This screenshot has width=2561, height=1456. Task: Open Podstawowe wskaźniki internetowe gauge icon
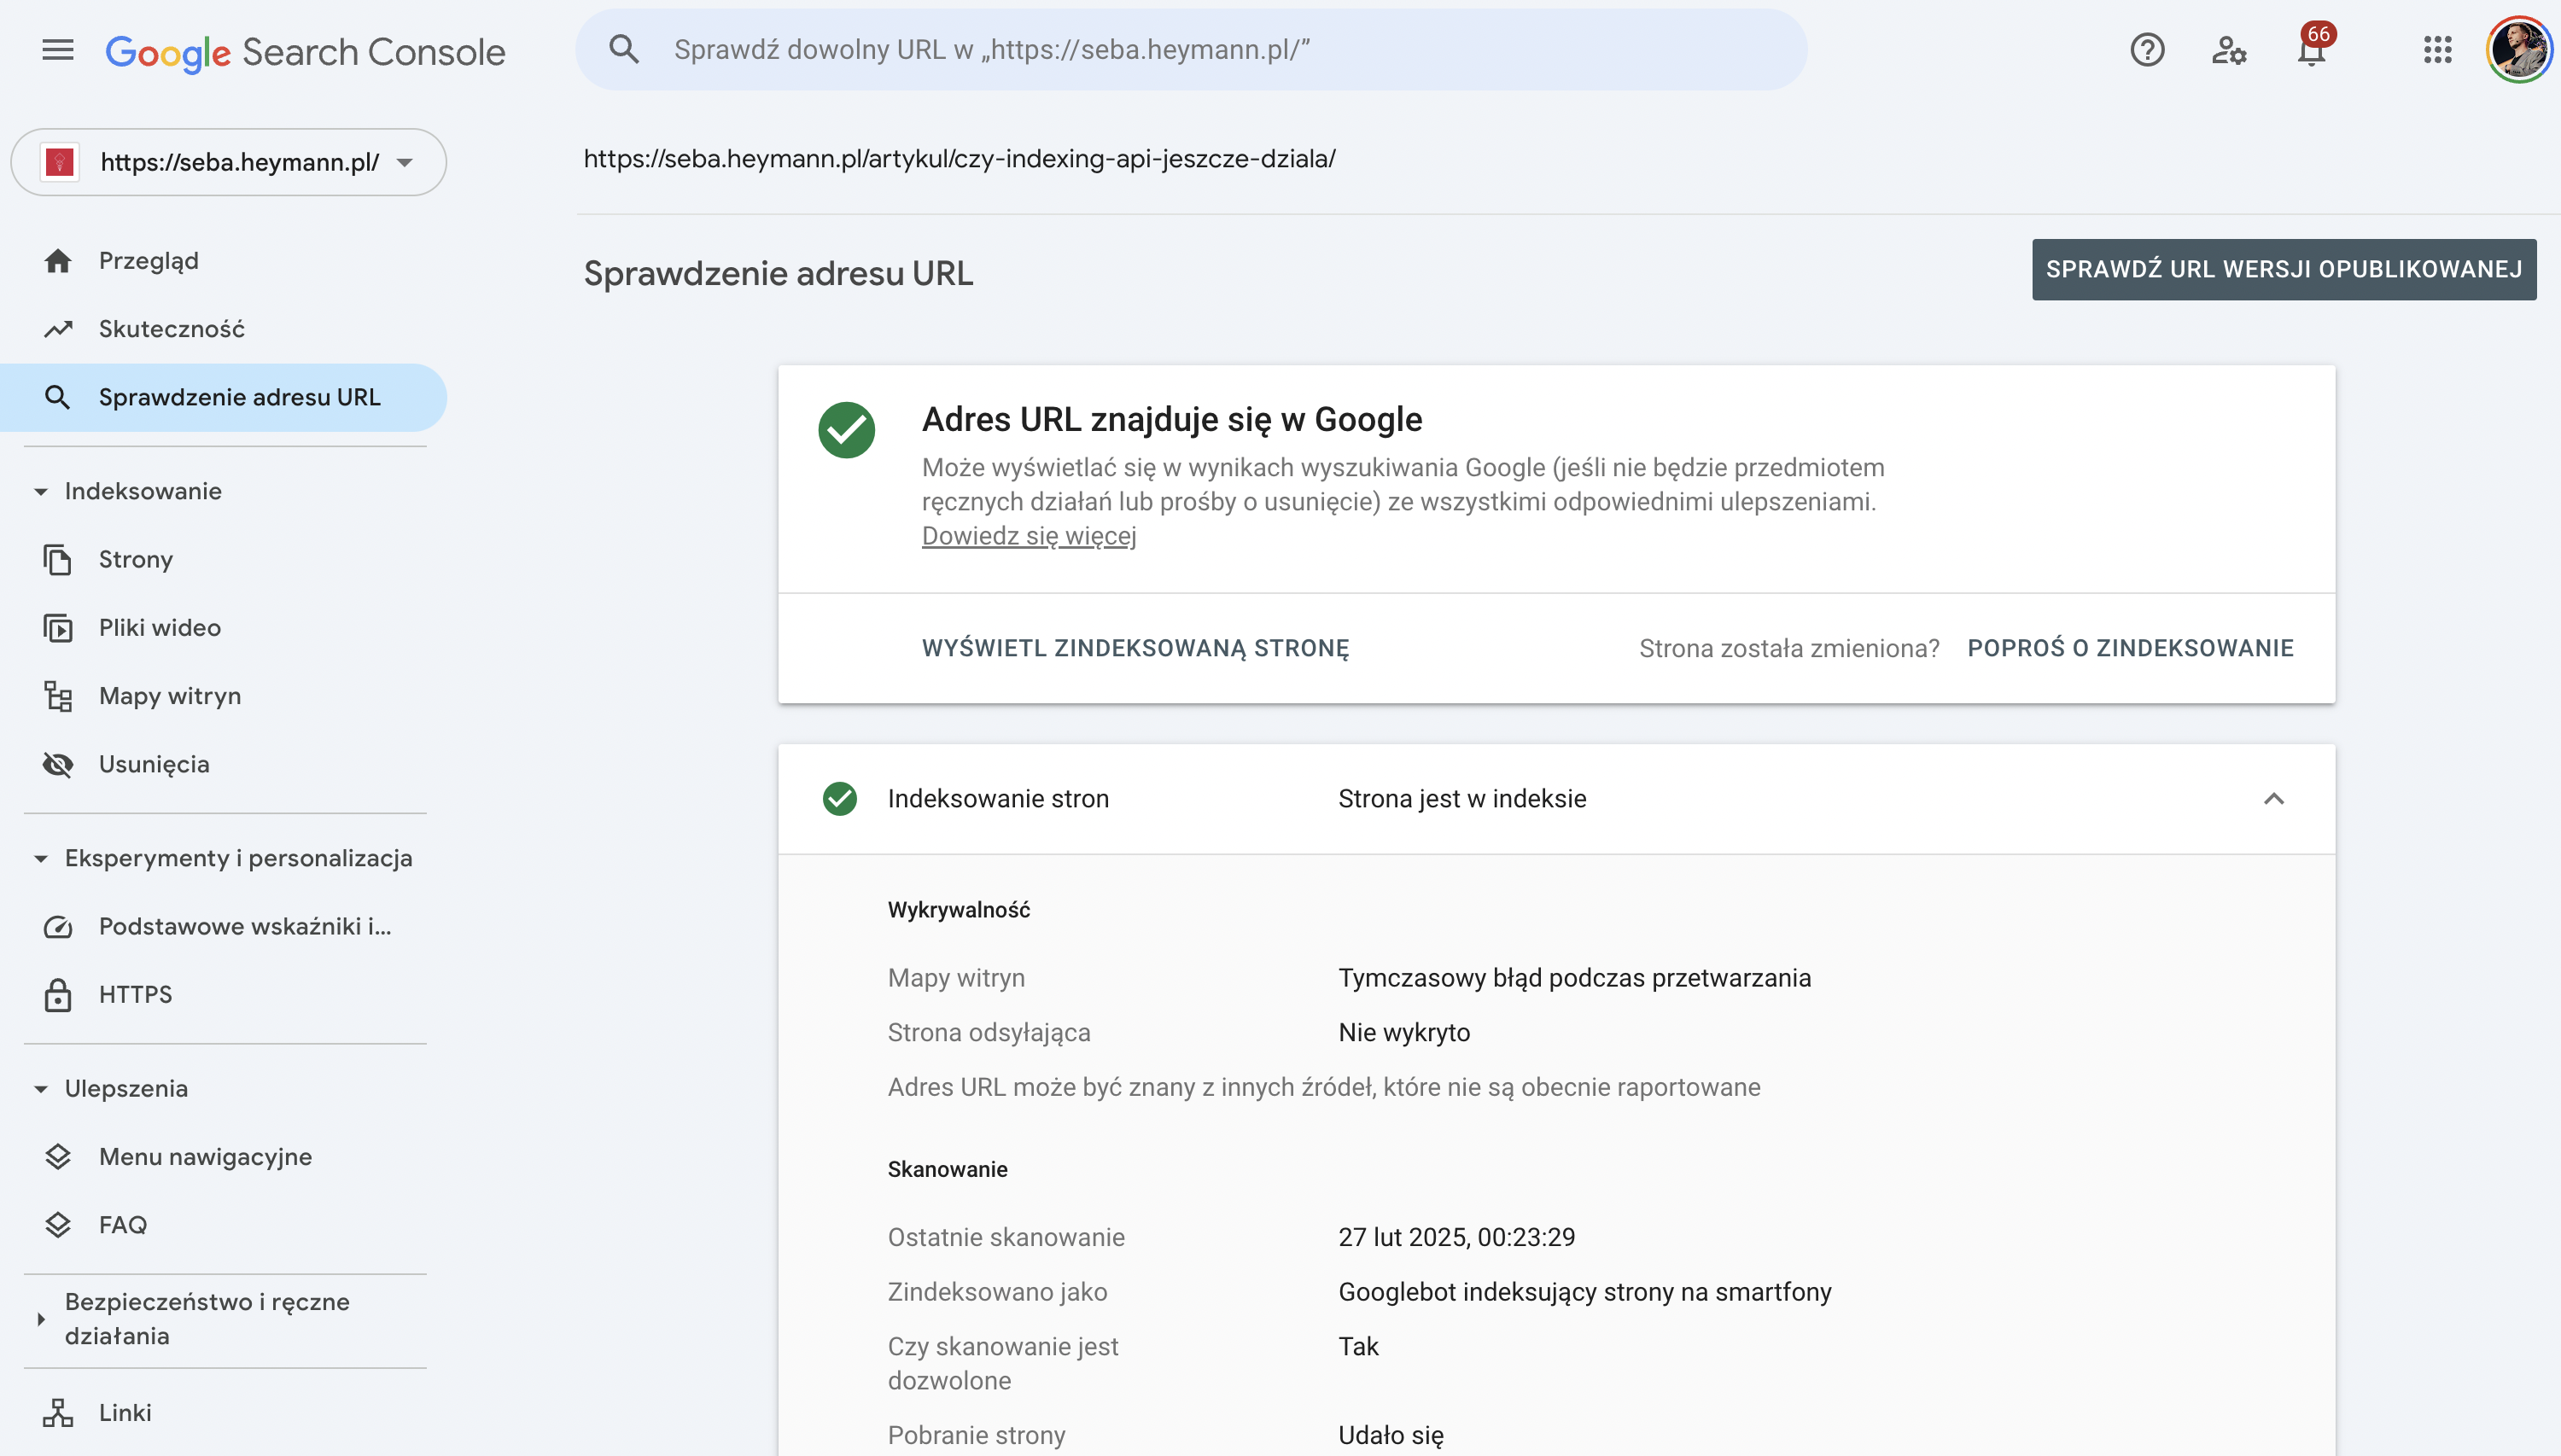[58, 926]
